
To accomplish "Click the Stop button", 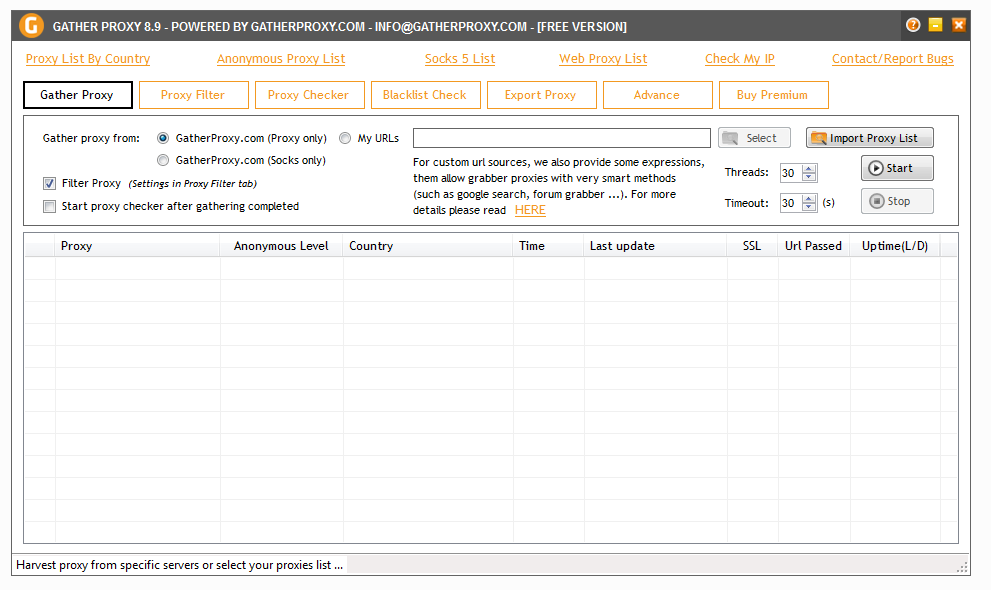I will (897, 201).
